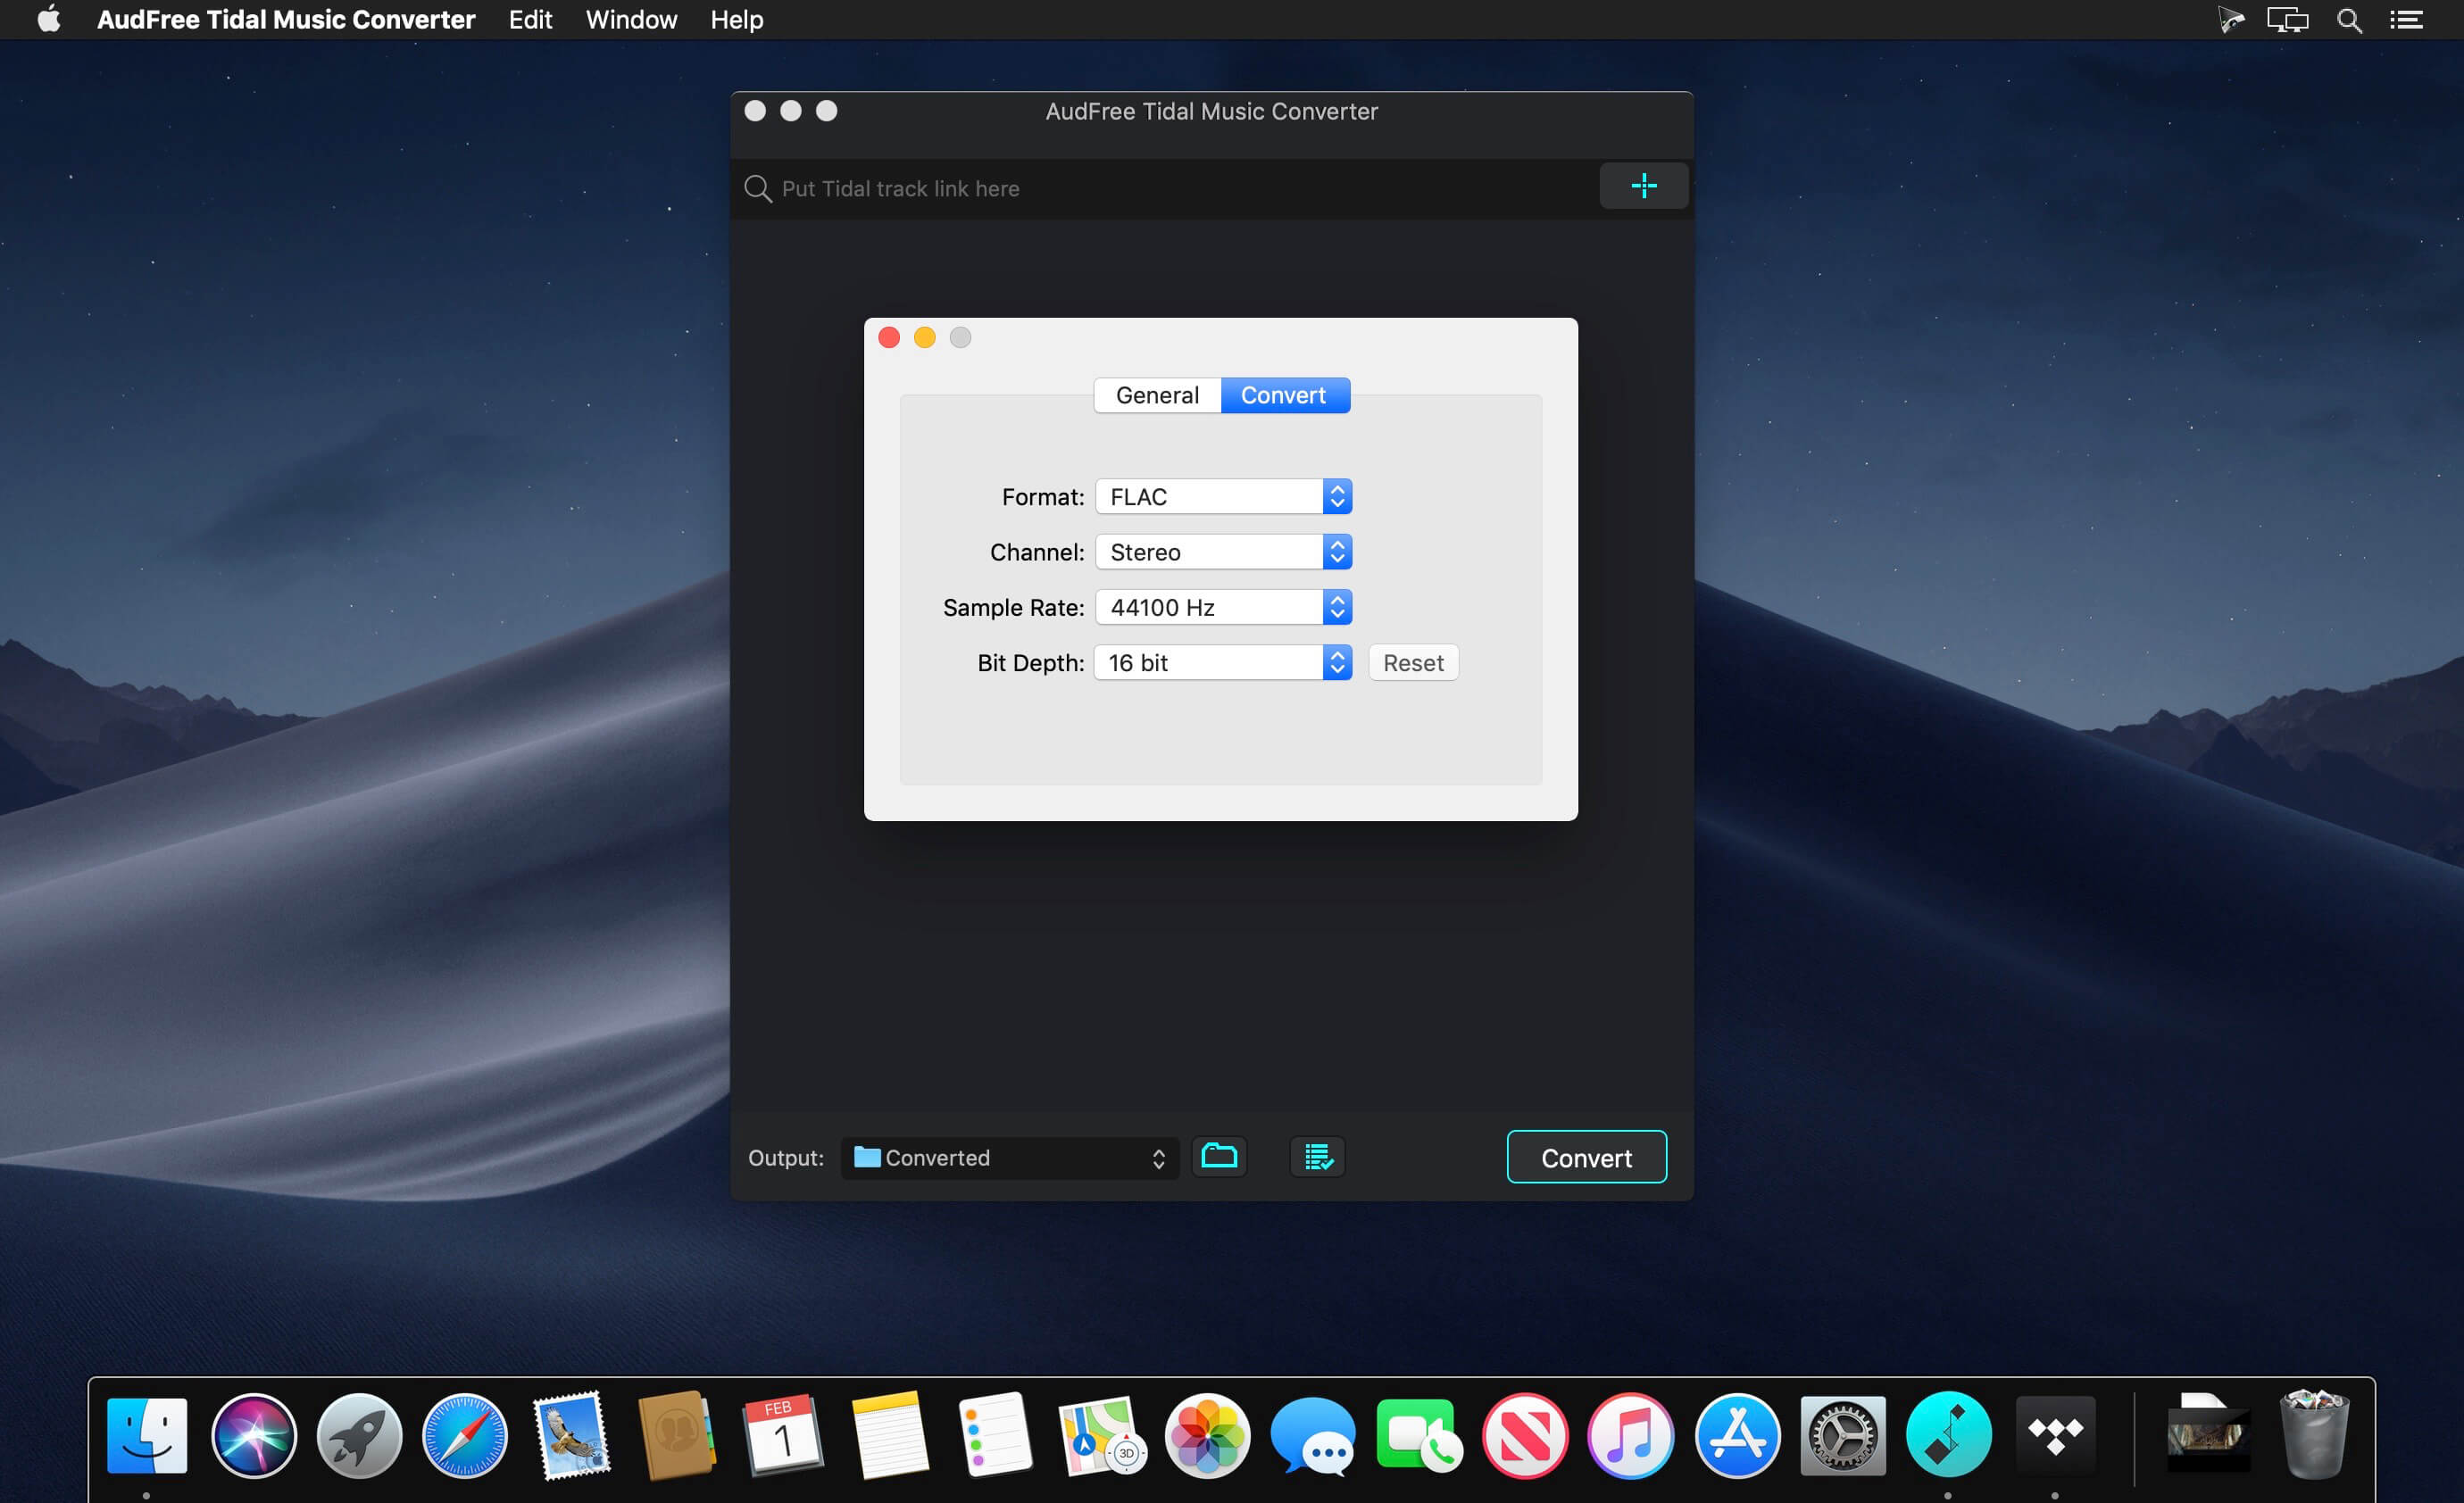Click the Add track button (+)
The image size is (2464, 1503).
pyautogui.click(x=1638, y=187)
